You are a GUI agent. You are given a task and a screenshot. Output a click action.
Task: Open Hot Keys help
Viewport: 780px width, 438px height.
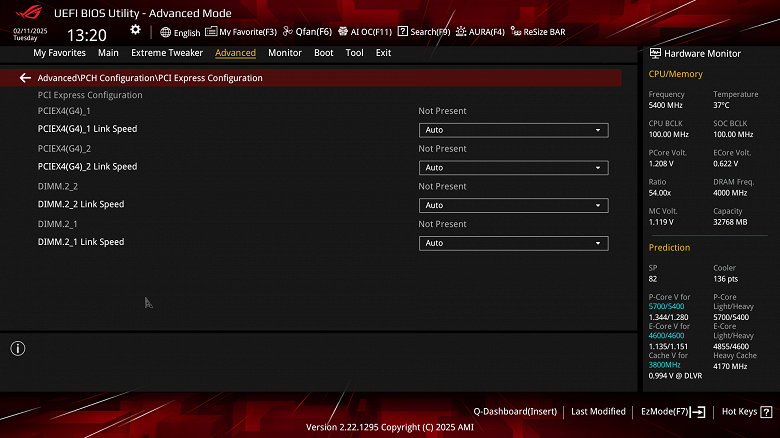tap(747, 412)
